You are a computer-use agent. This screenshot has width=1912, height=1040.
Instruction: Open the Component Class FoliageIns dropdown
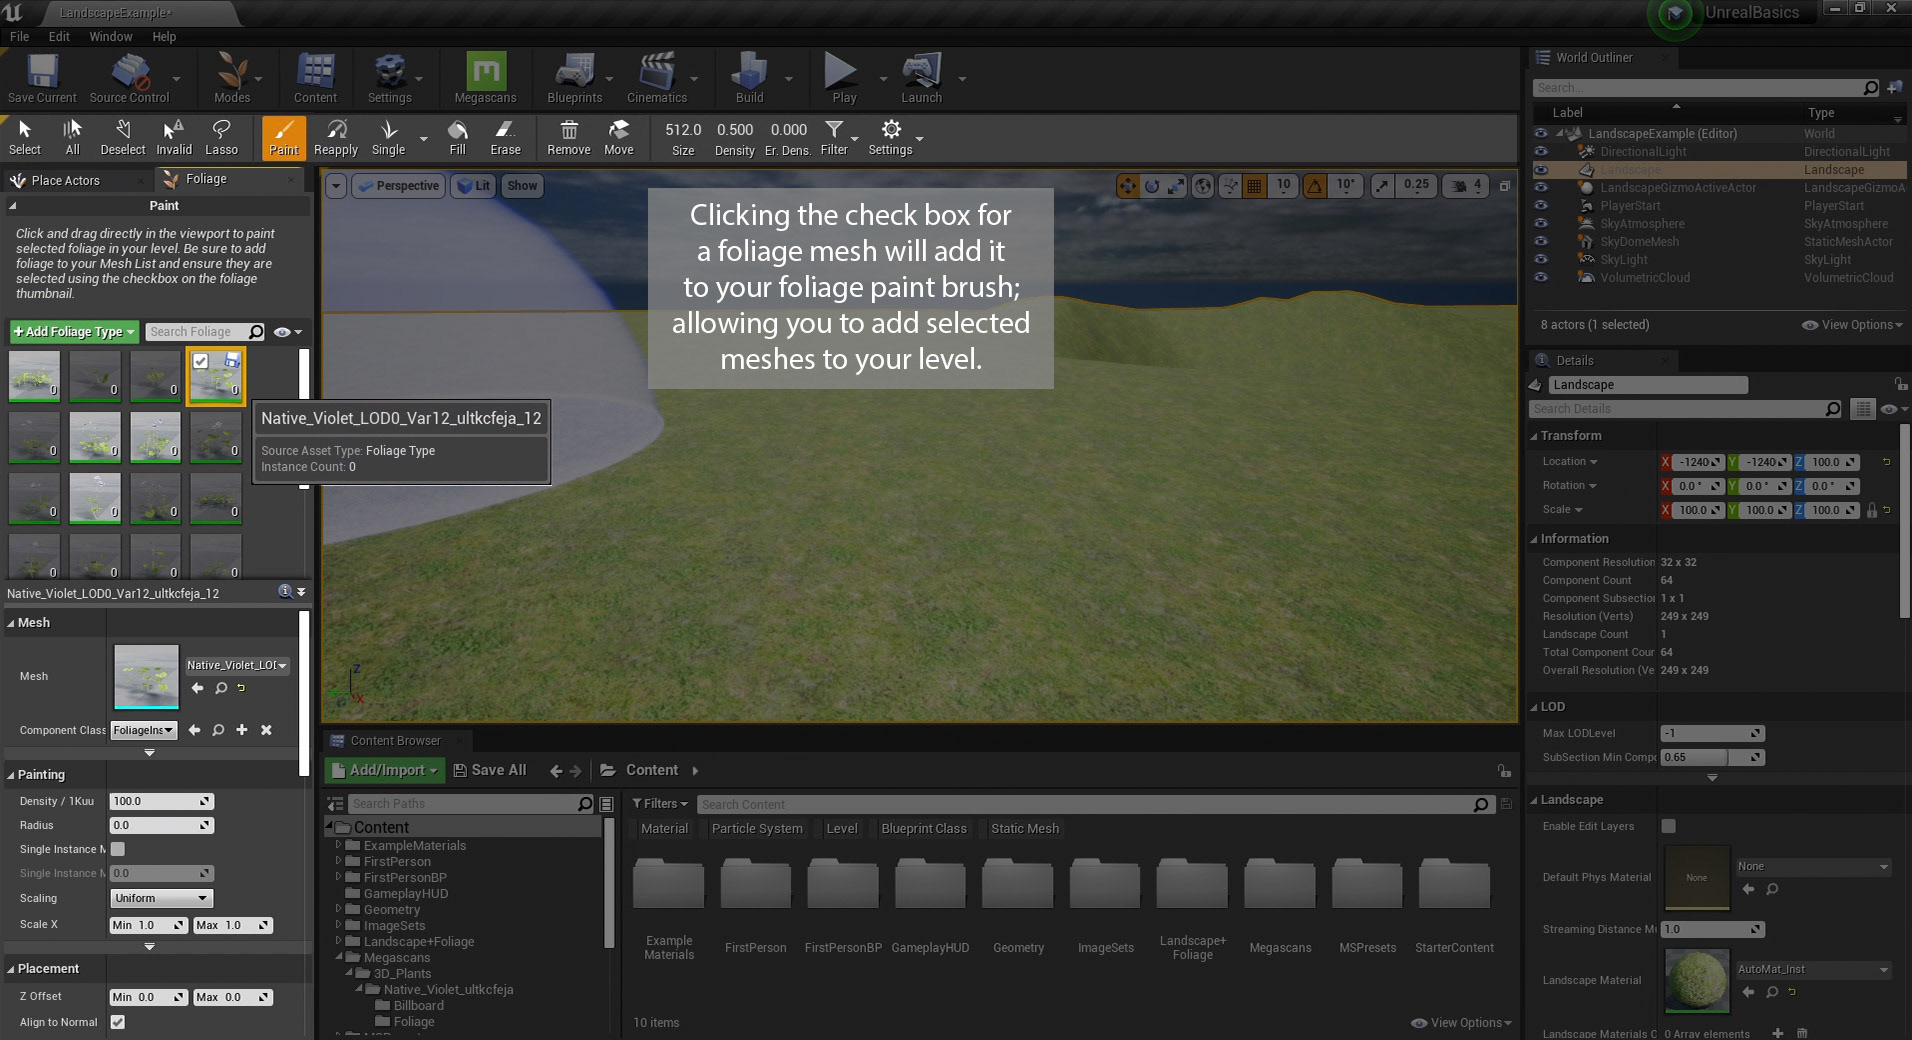pyautogui.click(x=144, y=730)
